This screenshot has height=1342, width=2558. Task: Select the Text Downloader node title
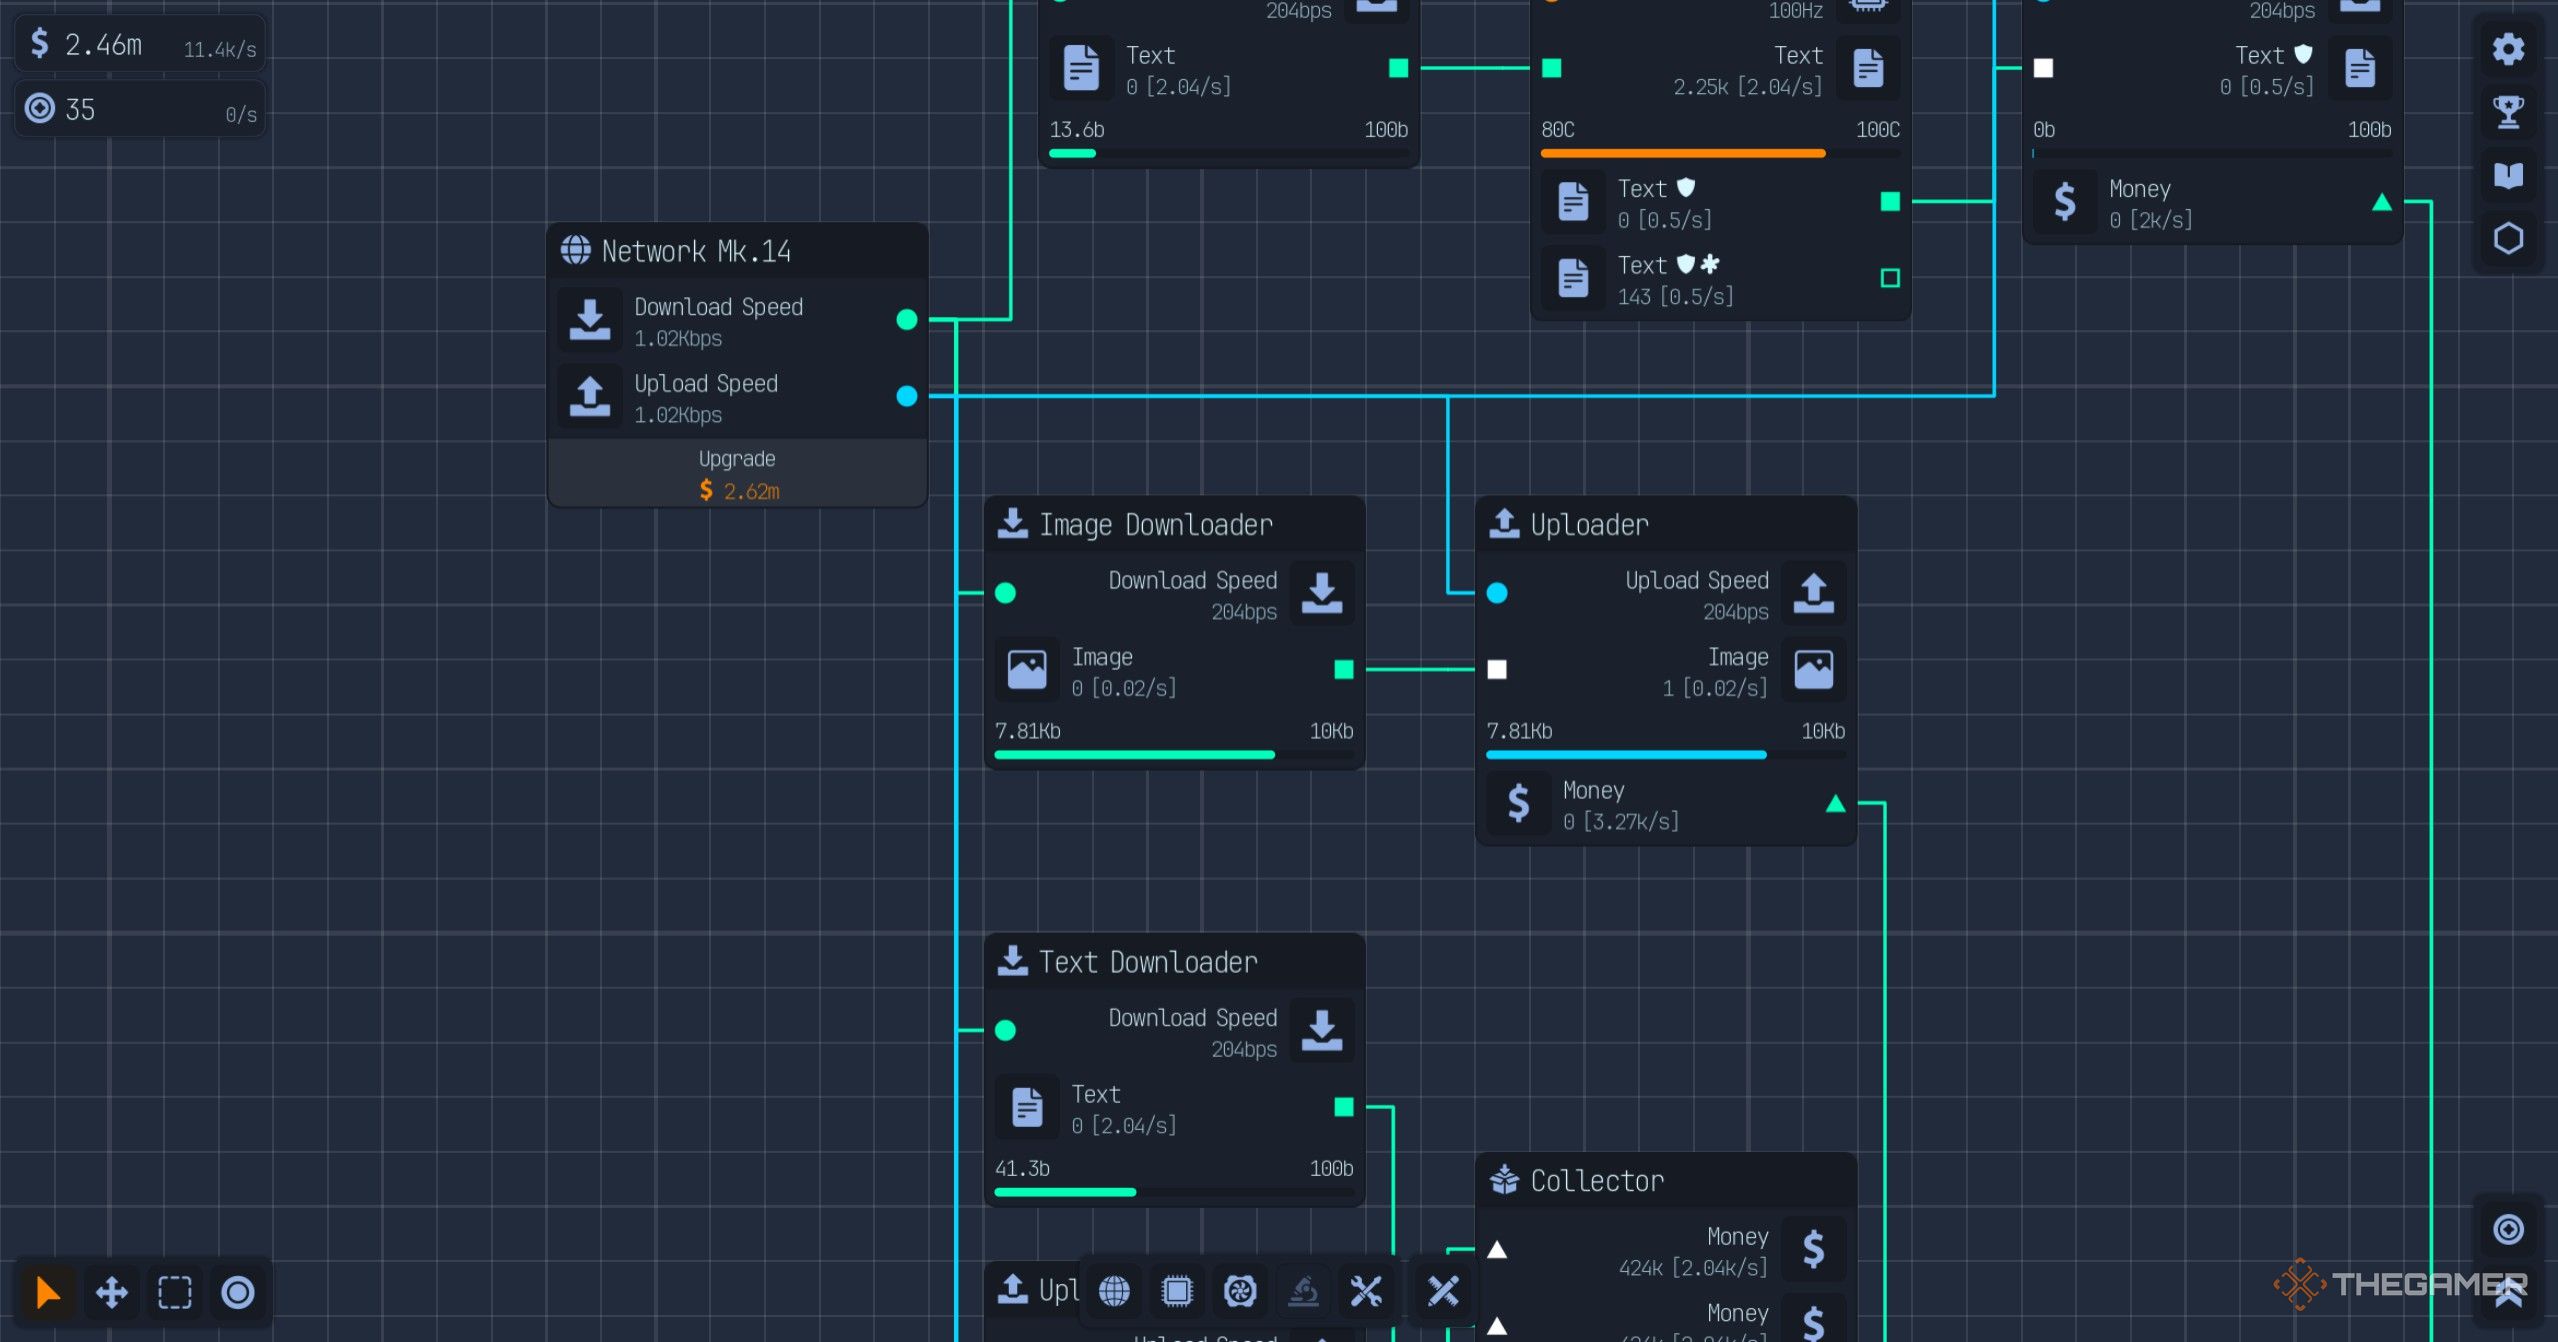[x=1148, y=962]
